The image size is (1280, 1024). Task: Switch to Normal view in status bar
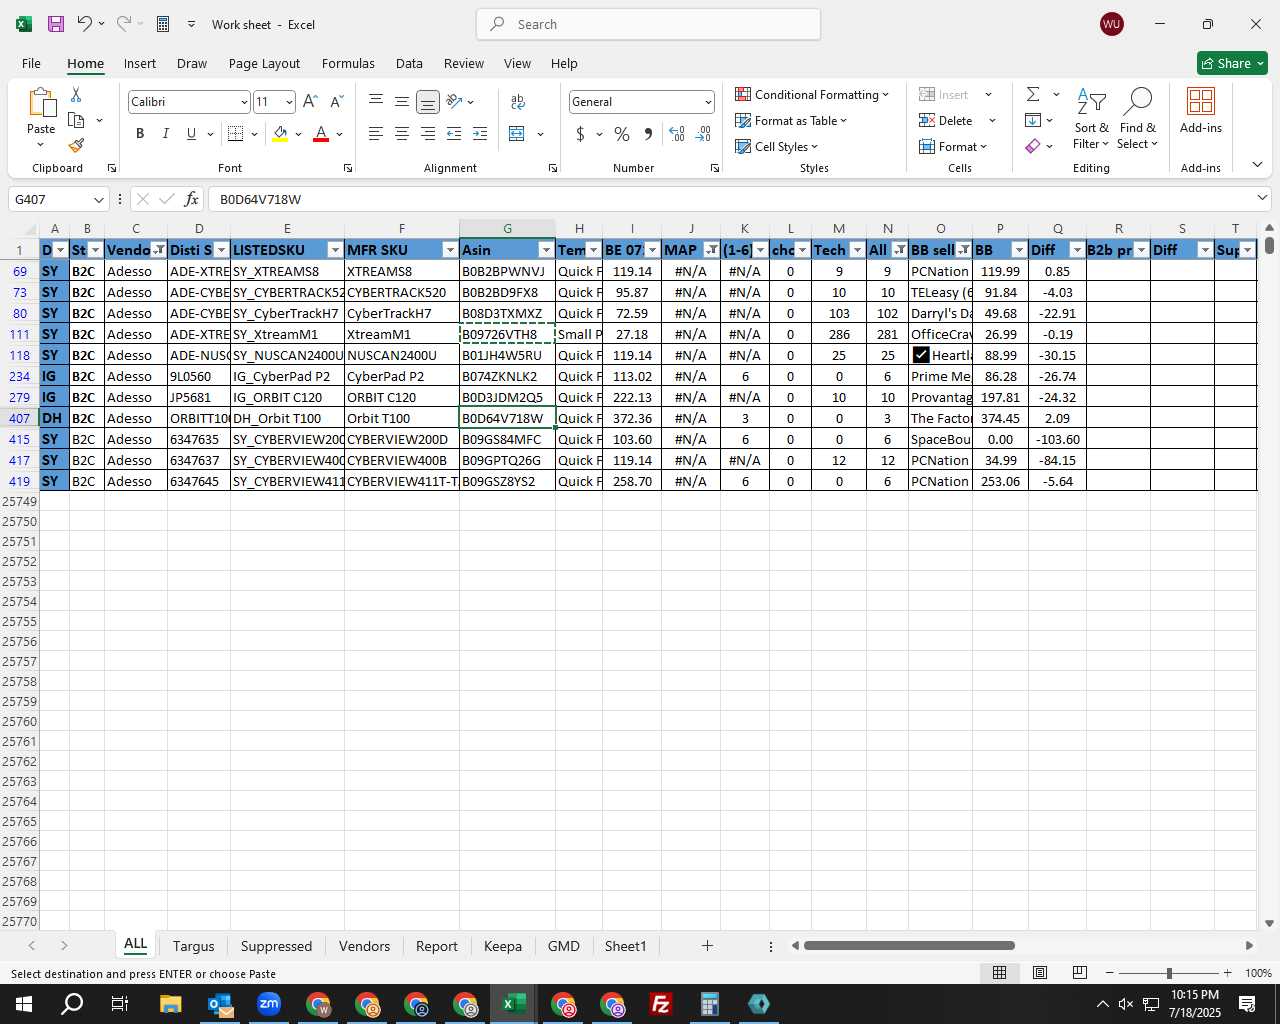(999, 973)
